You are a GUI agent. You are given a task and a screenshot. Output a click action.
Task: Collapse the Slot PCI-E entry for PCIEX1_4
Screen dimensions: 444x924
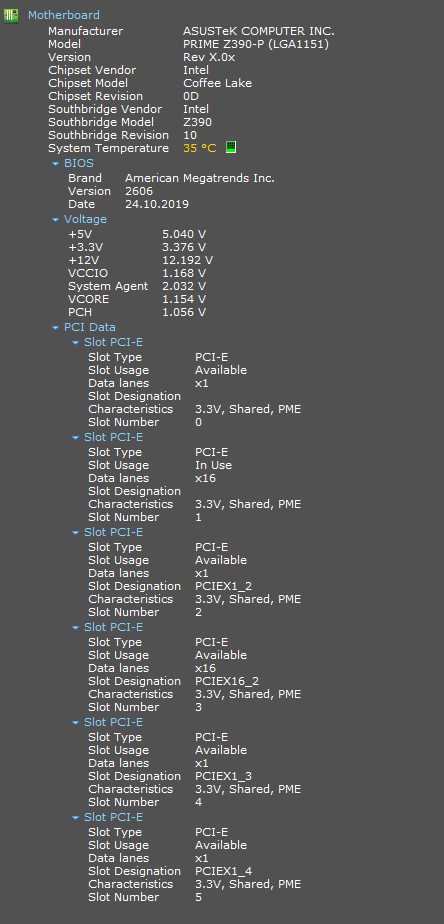coord(75,817)
